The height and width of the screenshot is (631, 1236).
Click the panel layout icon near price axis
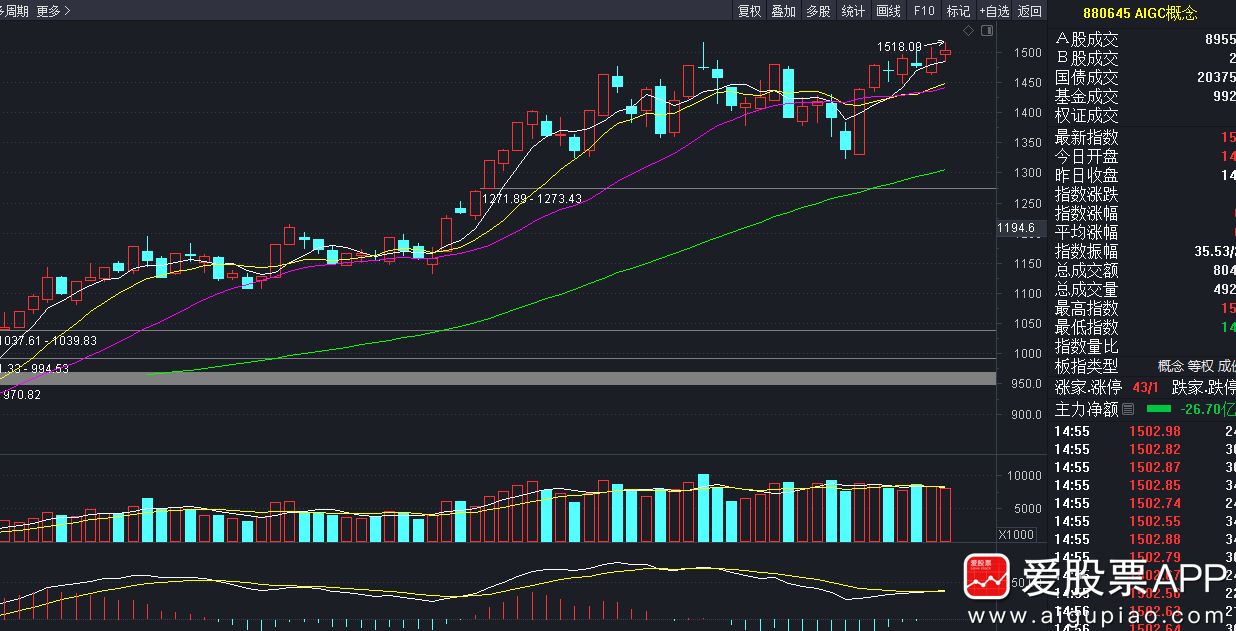point(987,31)
